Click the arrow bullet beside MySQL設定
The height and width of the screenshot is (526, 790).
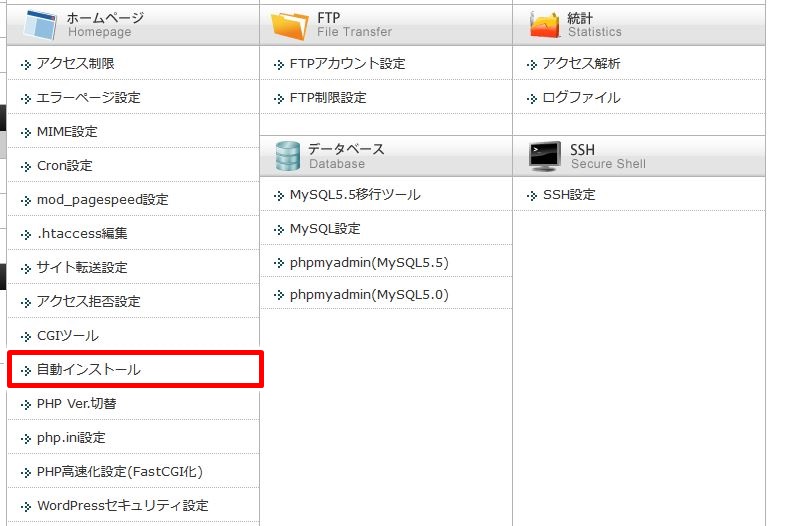coord(279,230)
